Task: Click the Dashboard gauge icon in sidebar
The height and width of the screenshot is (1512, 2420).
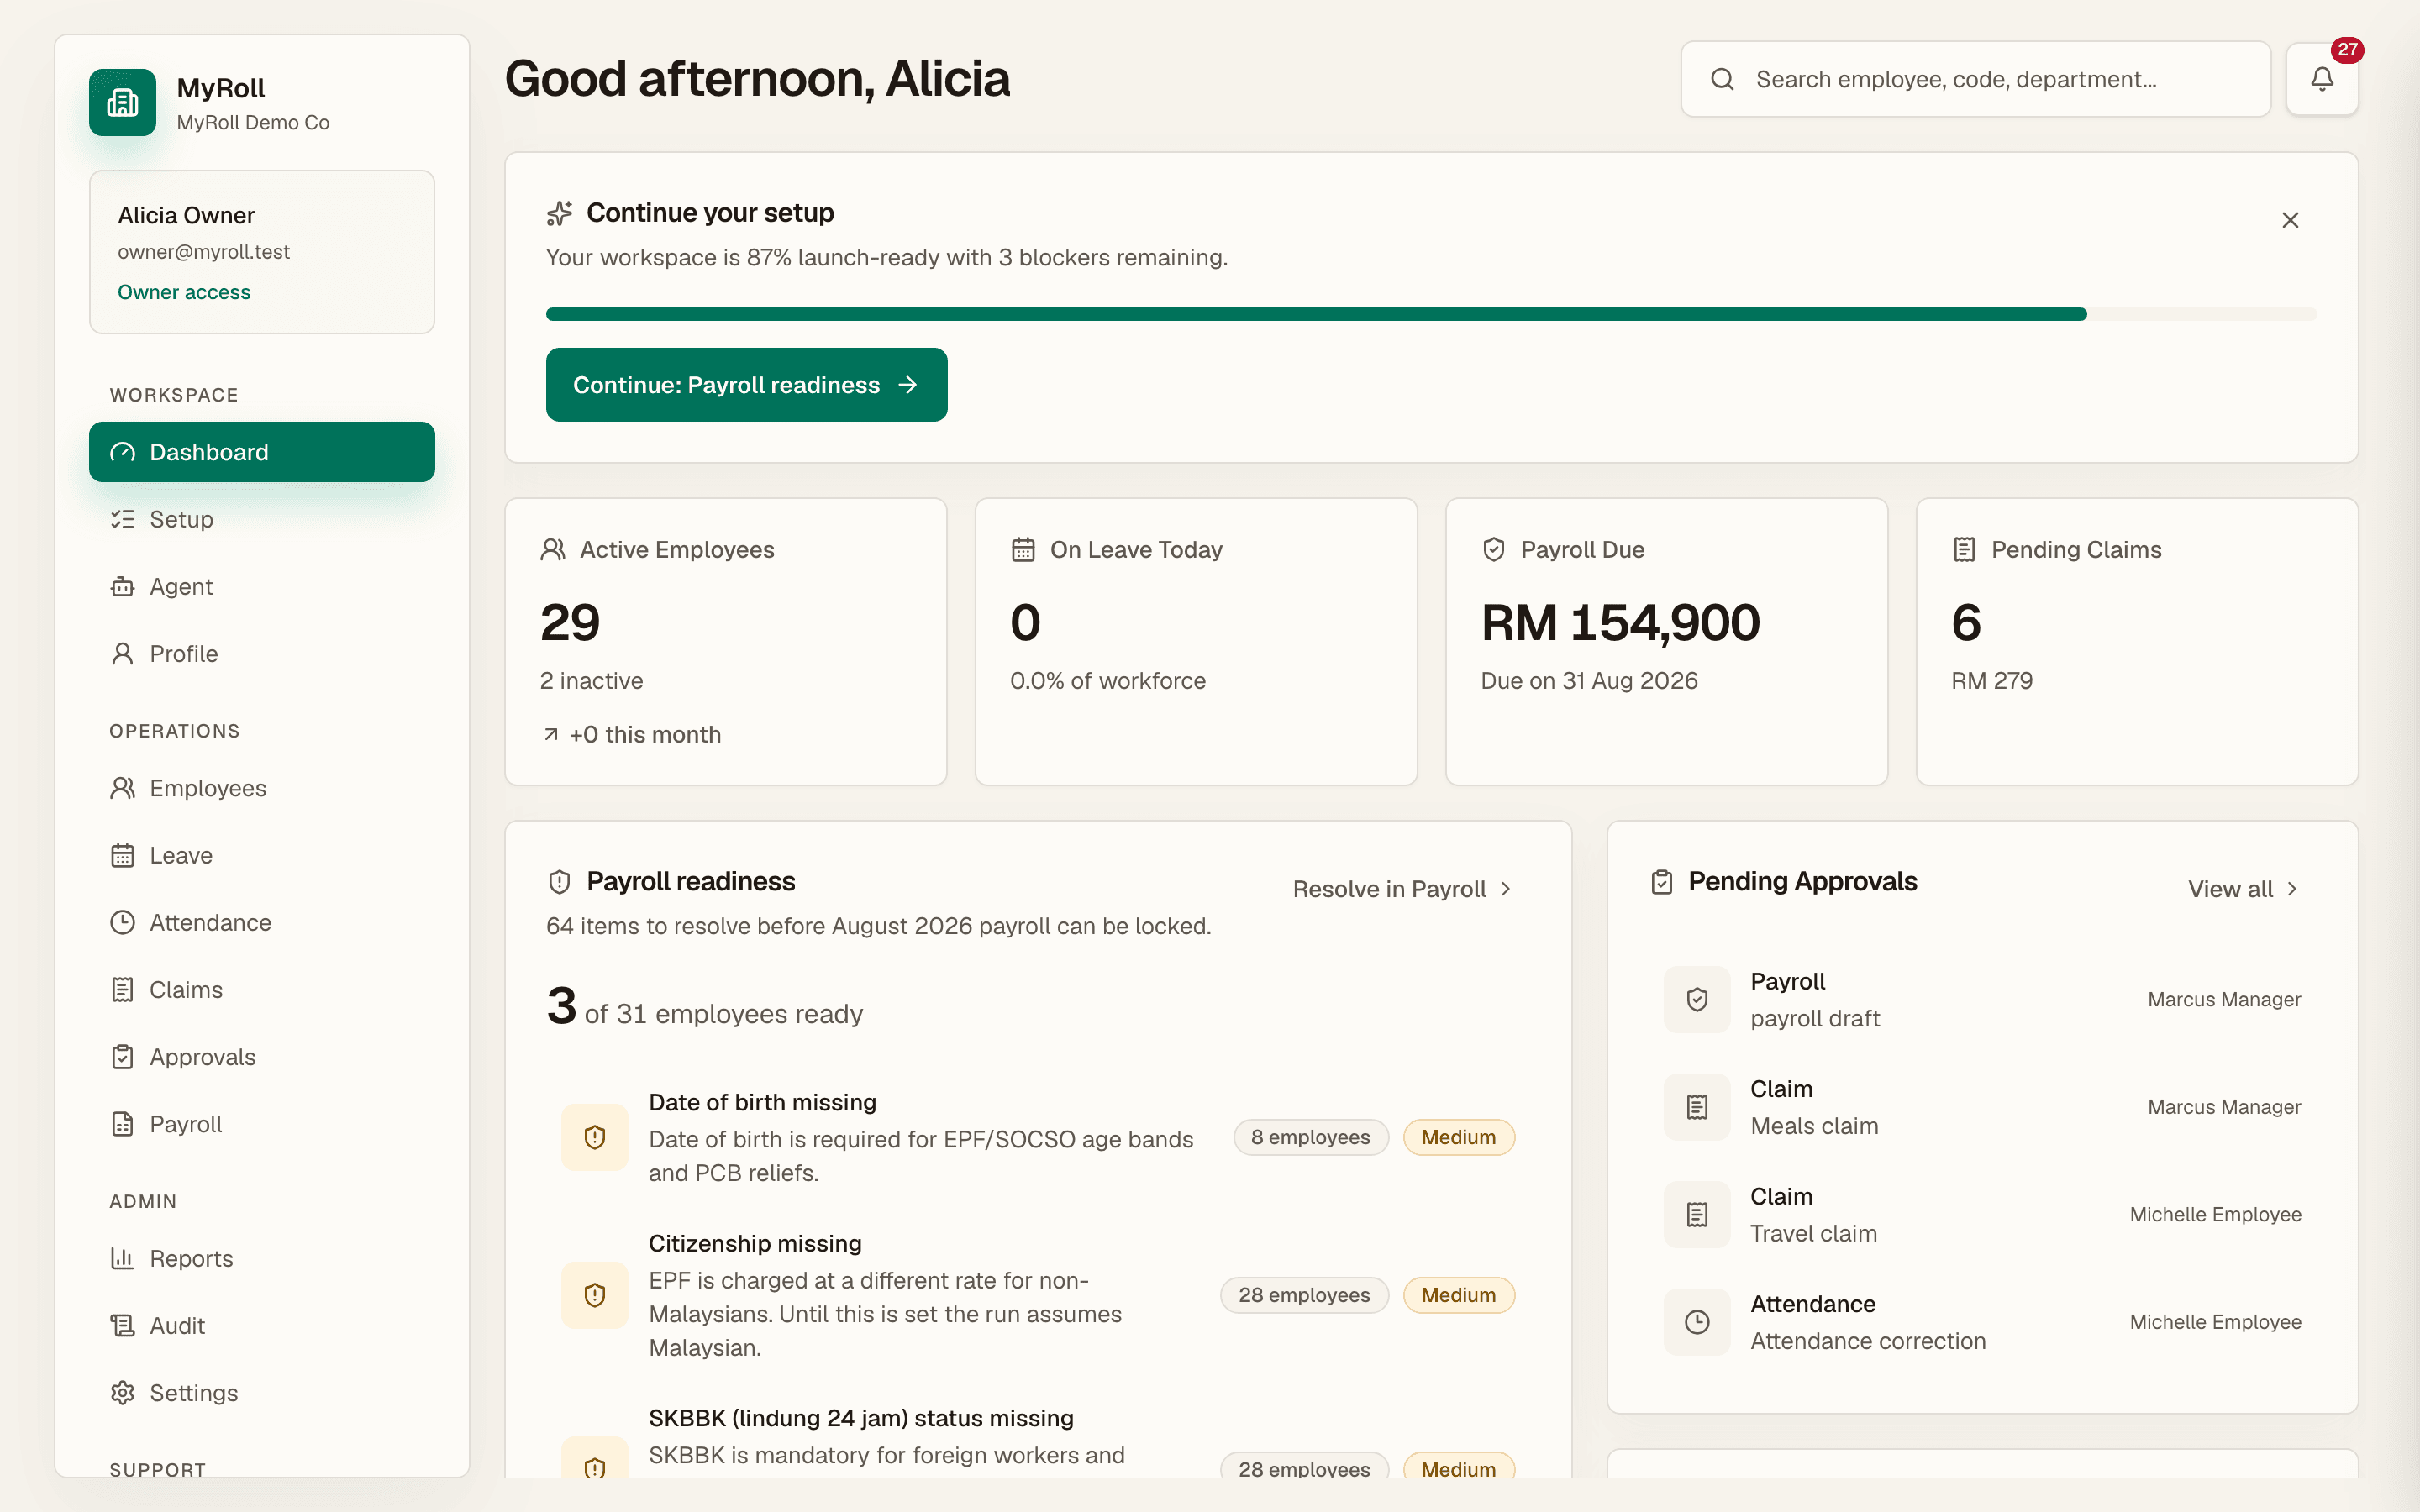Action: (123, 452)
